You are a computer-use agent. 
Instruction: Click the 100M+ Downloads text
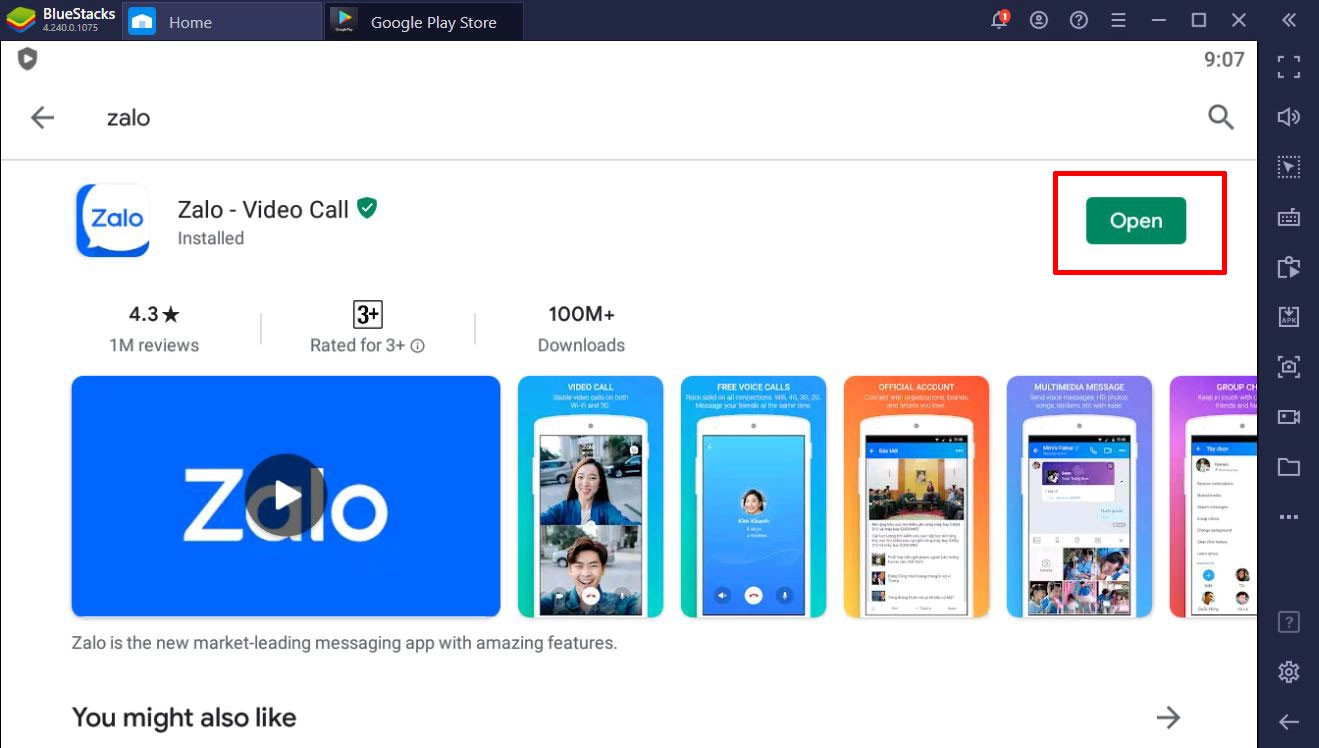[x=581, y=329]
